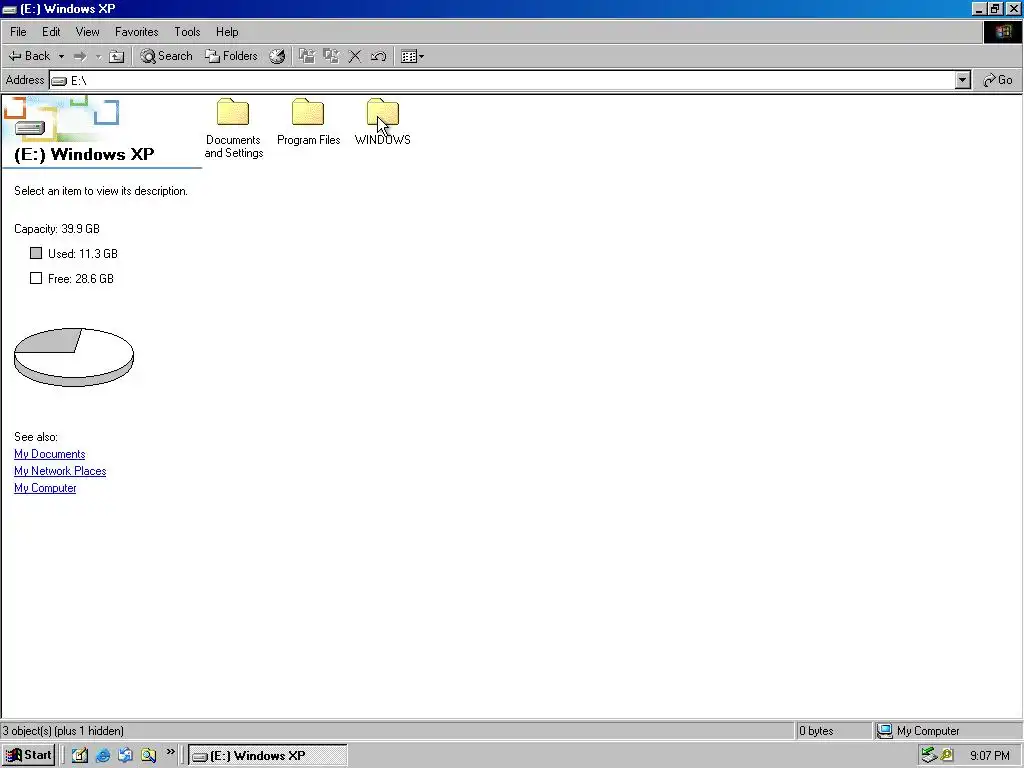Click the title bar drive icon
Screen dimensions: 1024x768
[9, 9]
